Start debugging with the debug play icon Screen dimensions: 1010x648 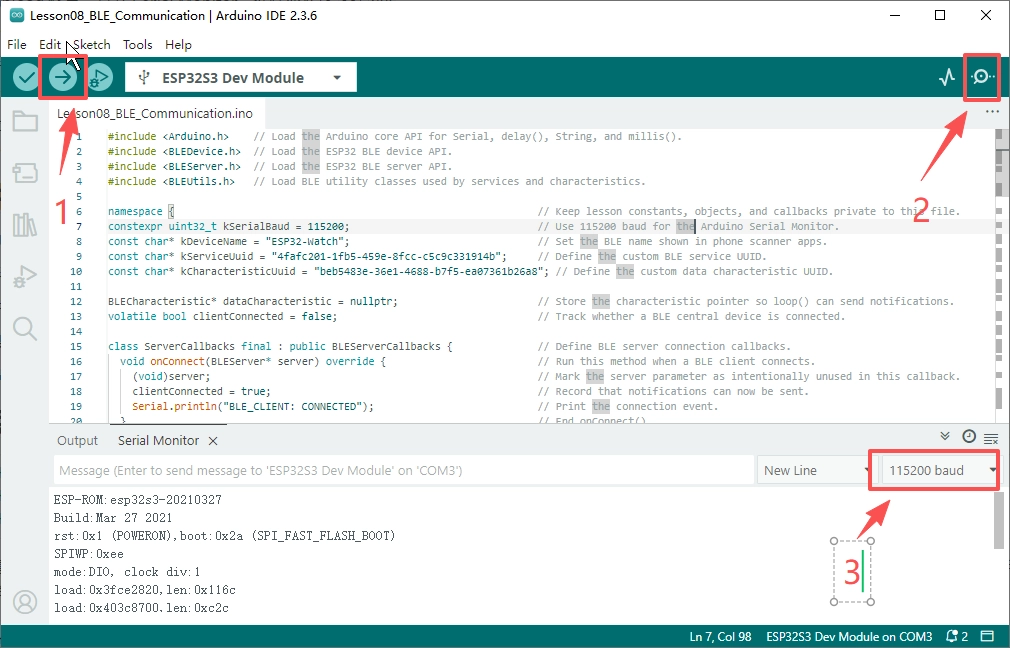click(99, 78)
